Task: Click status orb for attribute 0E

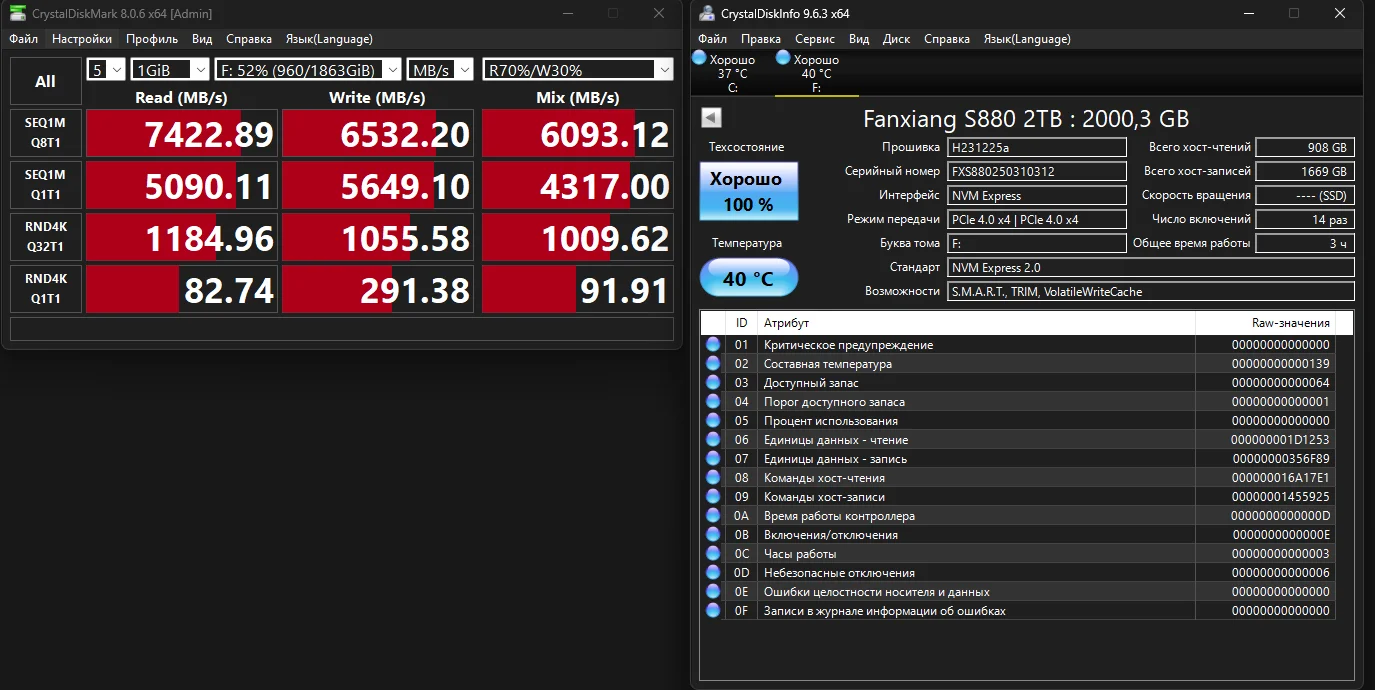Action: (713, 591)
